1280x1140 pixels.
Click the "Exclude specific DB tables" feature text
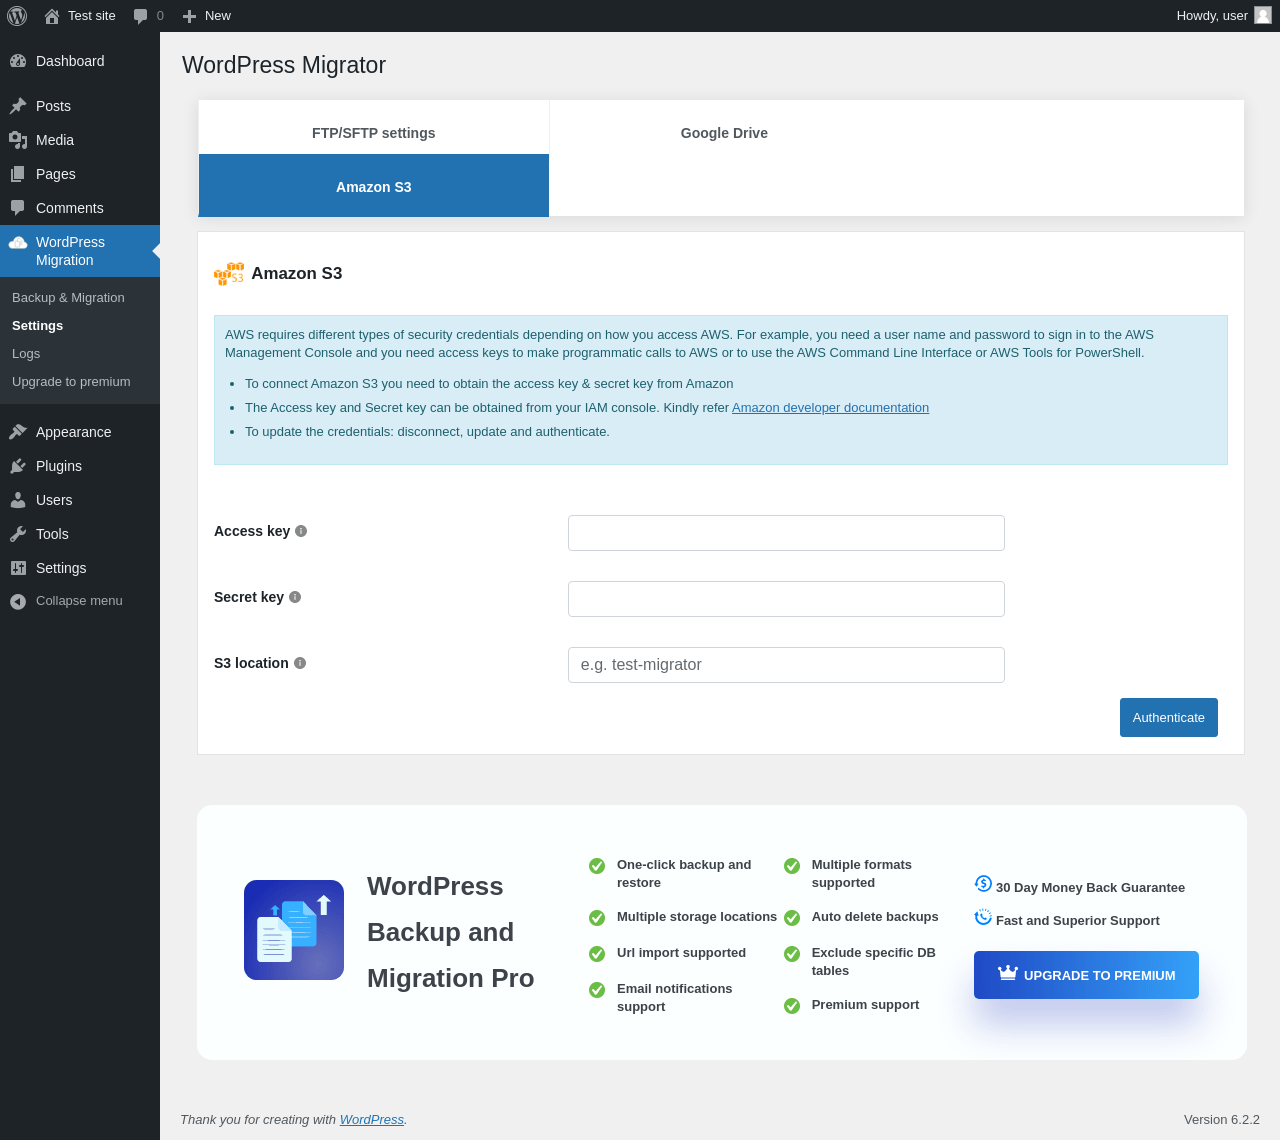(874, 962)
